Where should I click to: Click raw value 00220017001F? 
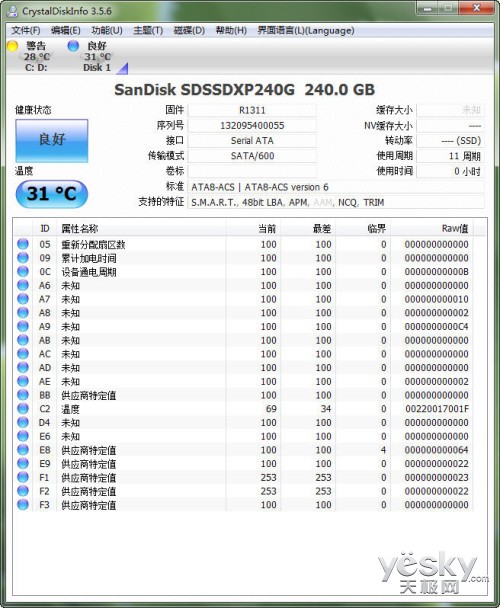pos(437,409)
